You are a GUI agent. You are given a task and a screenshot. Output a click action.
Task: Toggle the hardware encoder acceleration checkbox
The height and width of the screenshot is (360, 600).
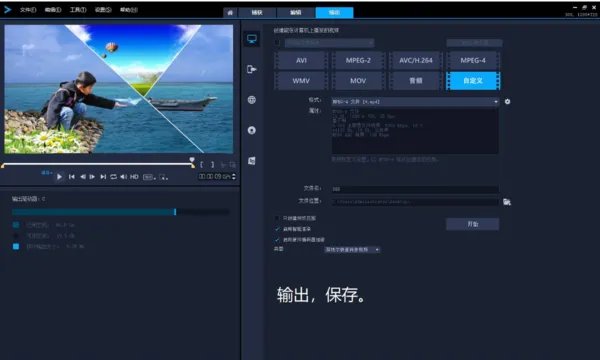pyautogui.click(x=277, y=239)
